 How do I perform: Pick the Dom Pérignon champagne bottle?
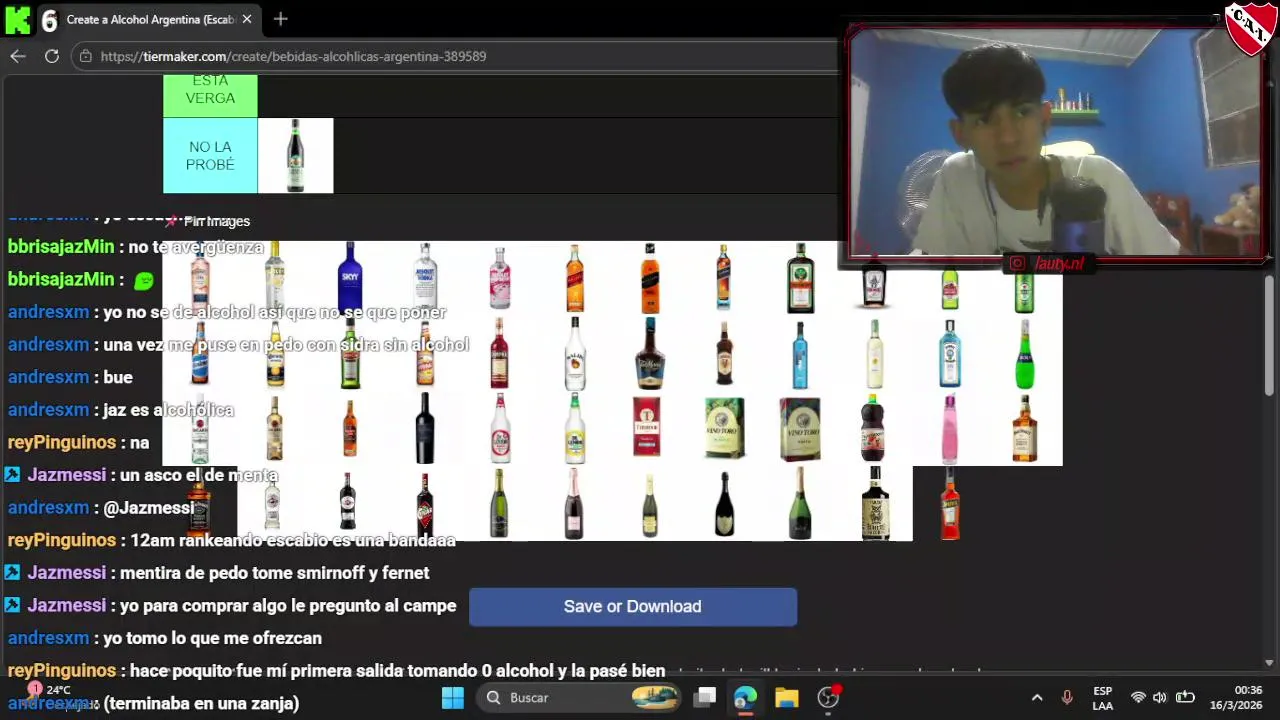(x=725, y=503)
